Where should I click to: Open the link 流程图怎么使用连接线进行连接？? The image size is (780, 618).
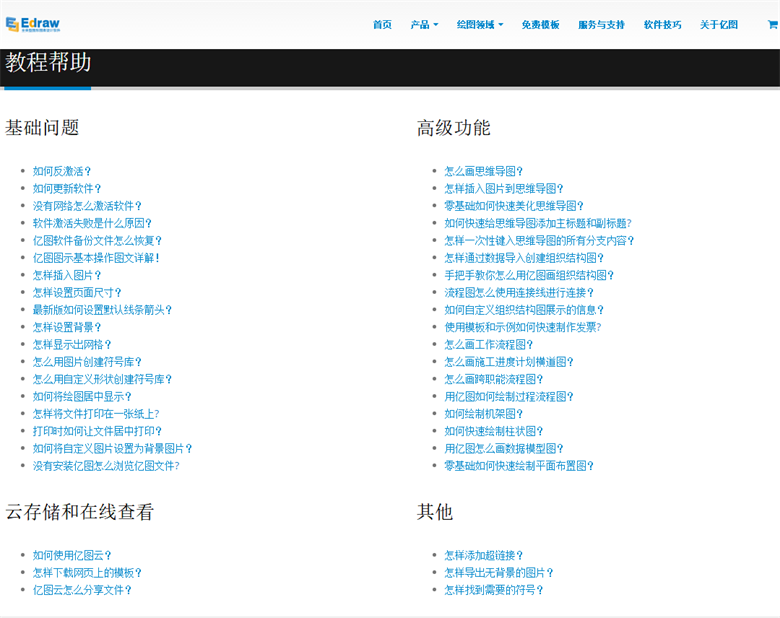pyautogui.click(x=519, y=293)
